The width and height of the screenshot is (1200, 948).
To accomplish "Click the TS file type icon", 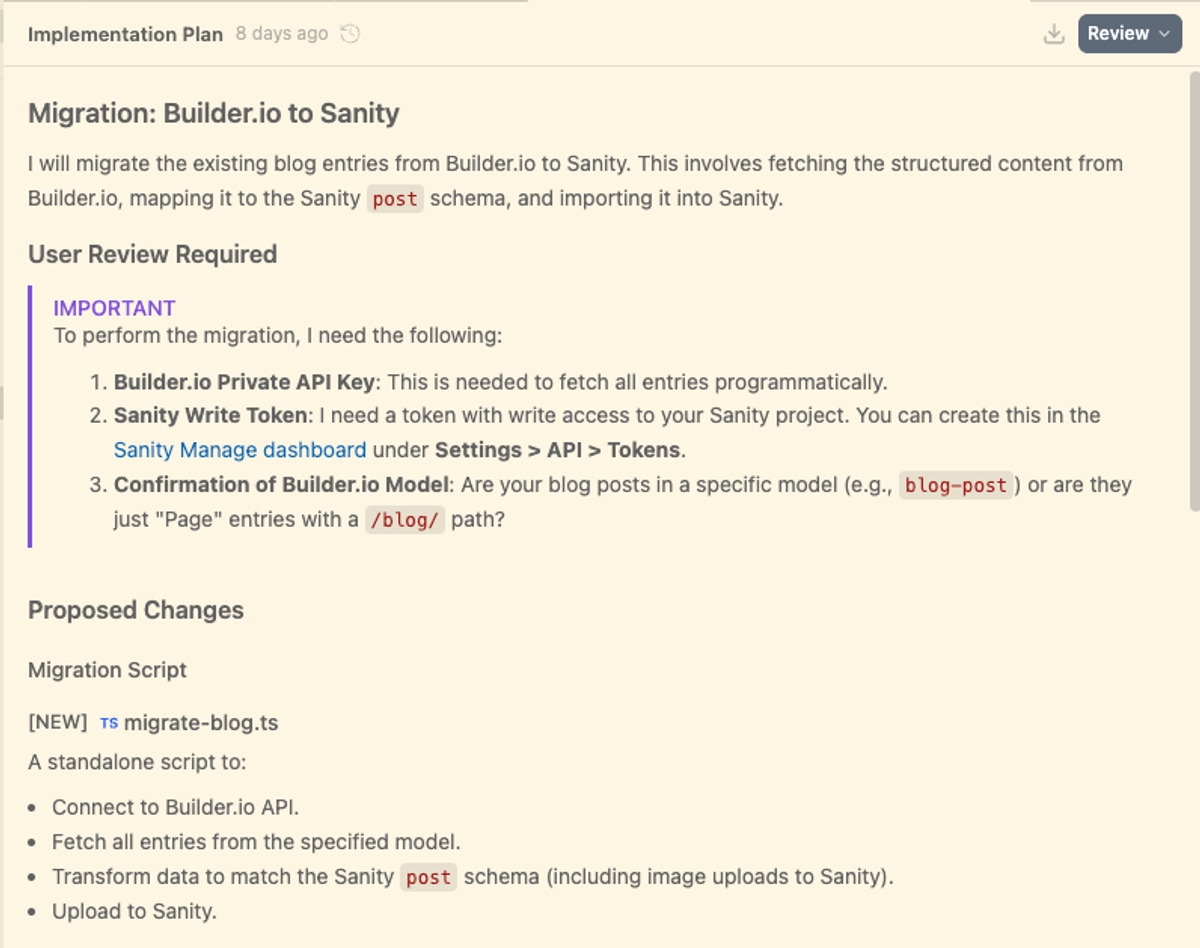I will (109, 723).
